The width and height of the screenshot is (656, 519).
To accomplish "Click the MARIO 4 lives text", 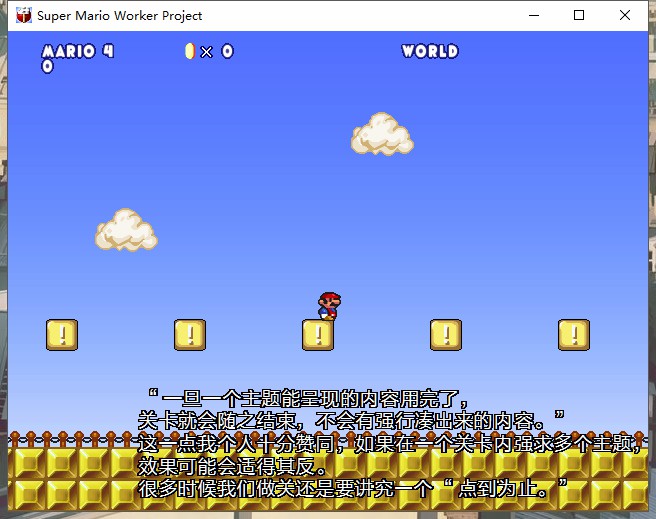I will click(78, 51).
